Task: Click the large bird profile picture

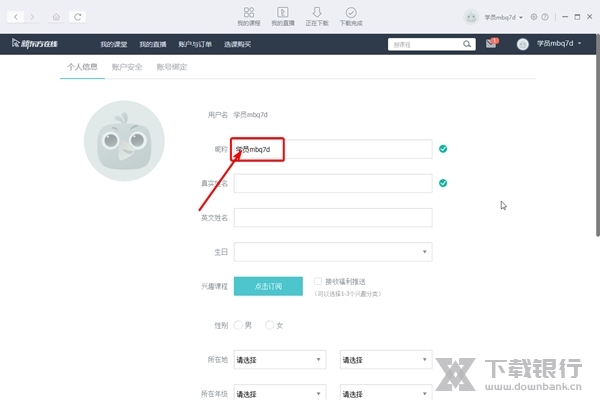Action: [124, 140]
